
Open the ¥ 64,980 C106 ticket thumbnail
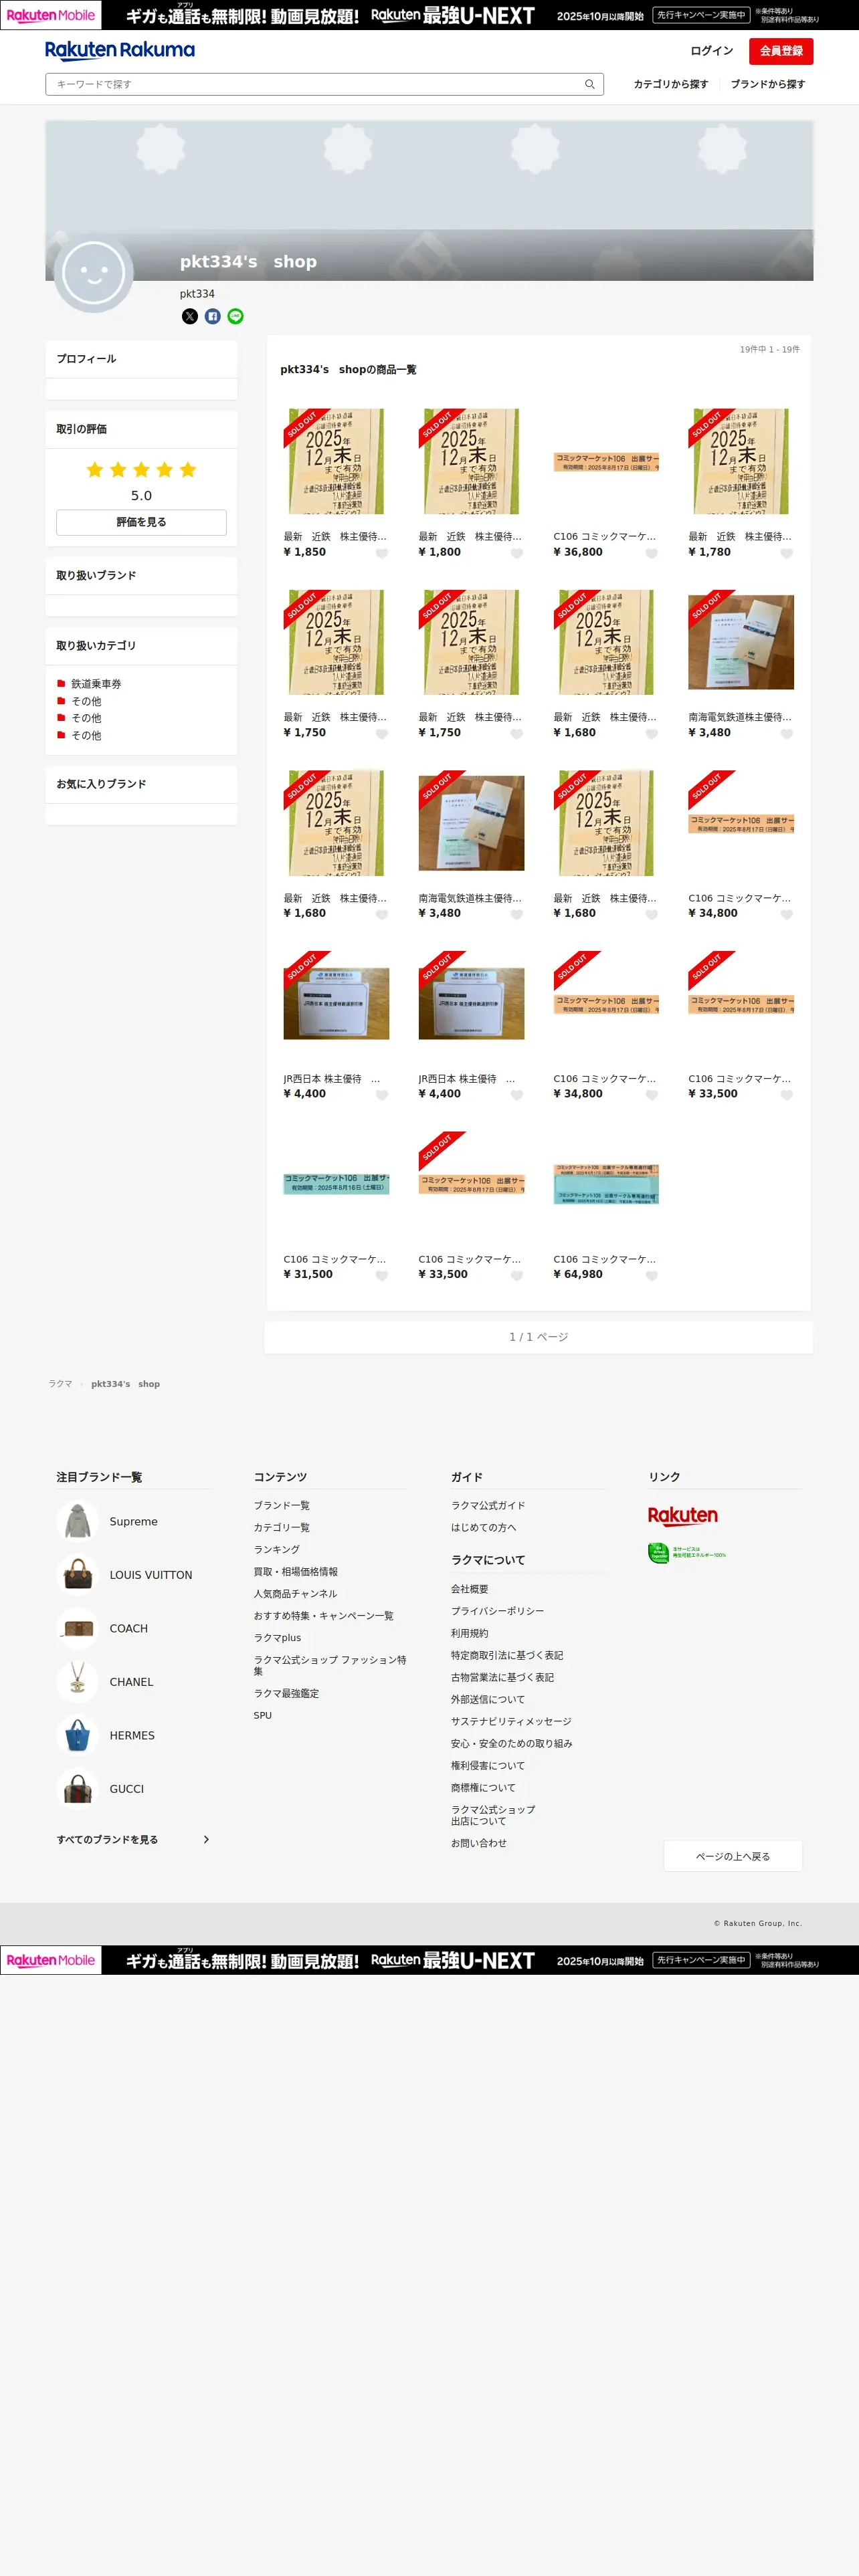coord(606,1184)
